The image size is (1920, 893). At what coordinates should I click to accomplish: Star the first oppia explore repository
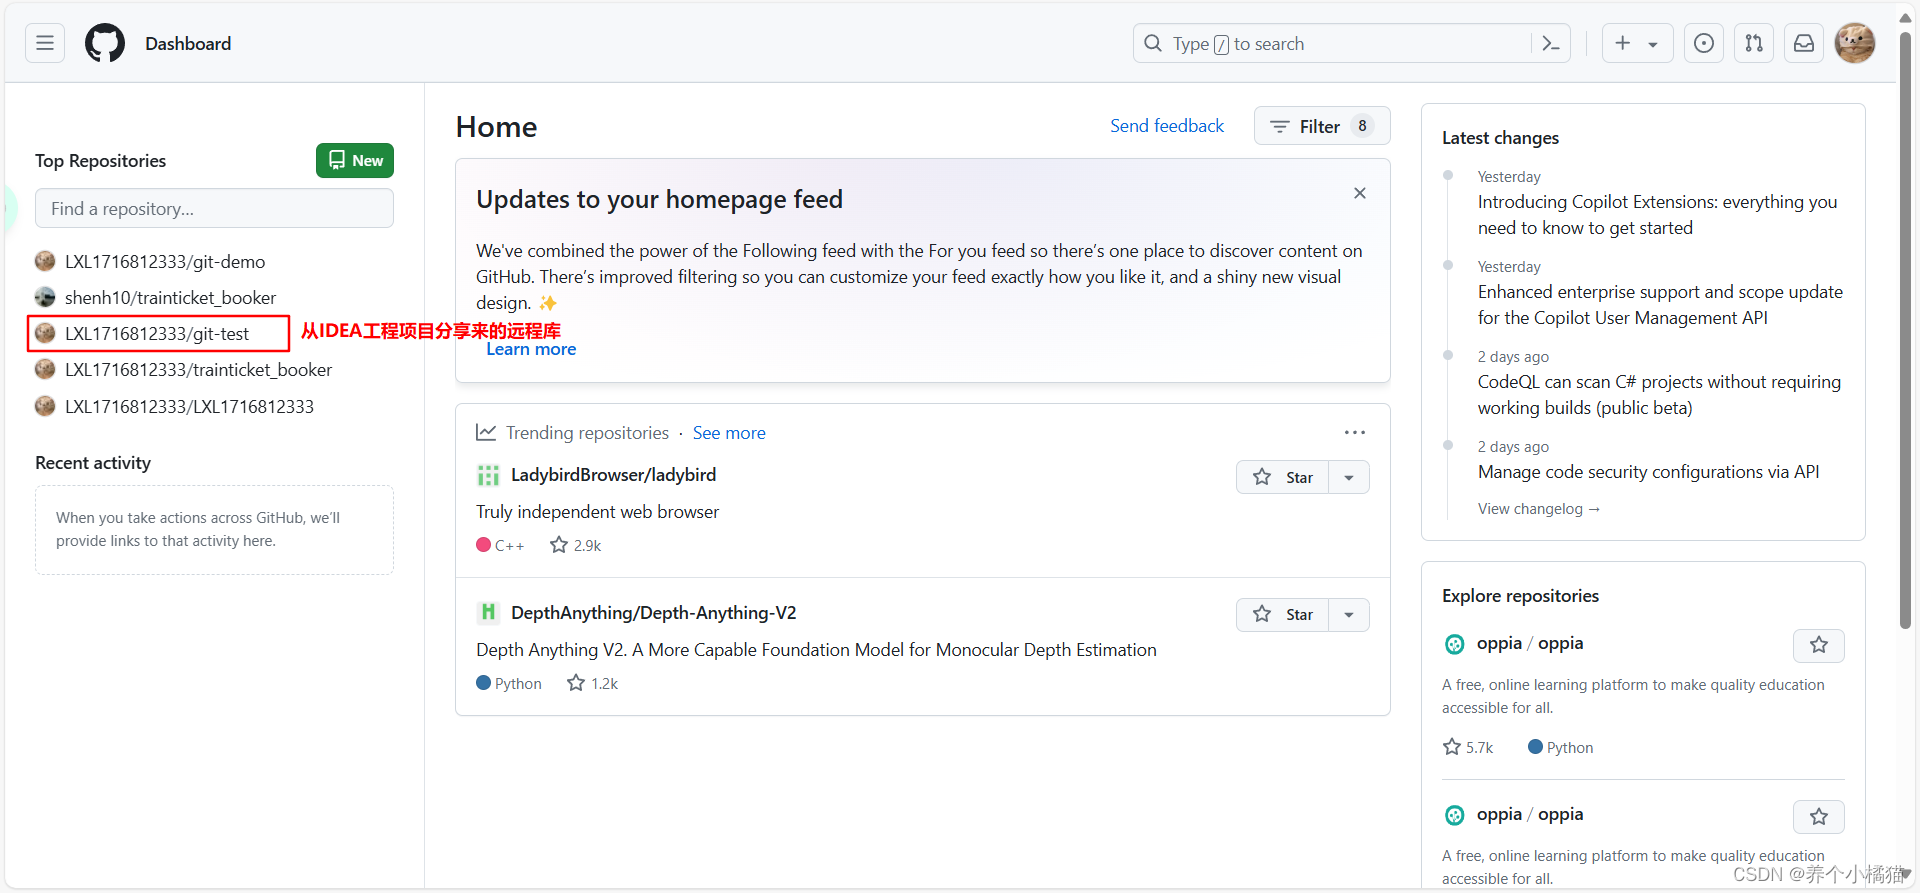[1819, 645]
